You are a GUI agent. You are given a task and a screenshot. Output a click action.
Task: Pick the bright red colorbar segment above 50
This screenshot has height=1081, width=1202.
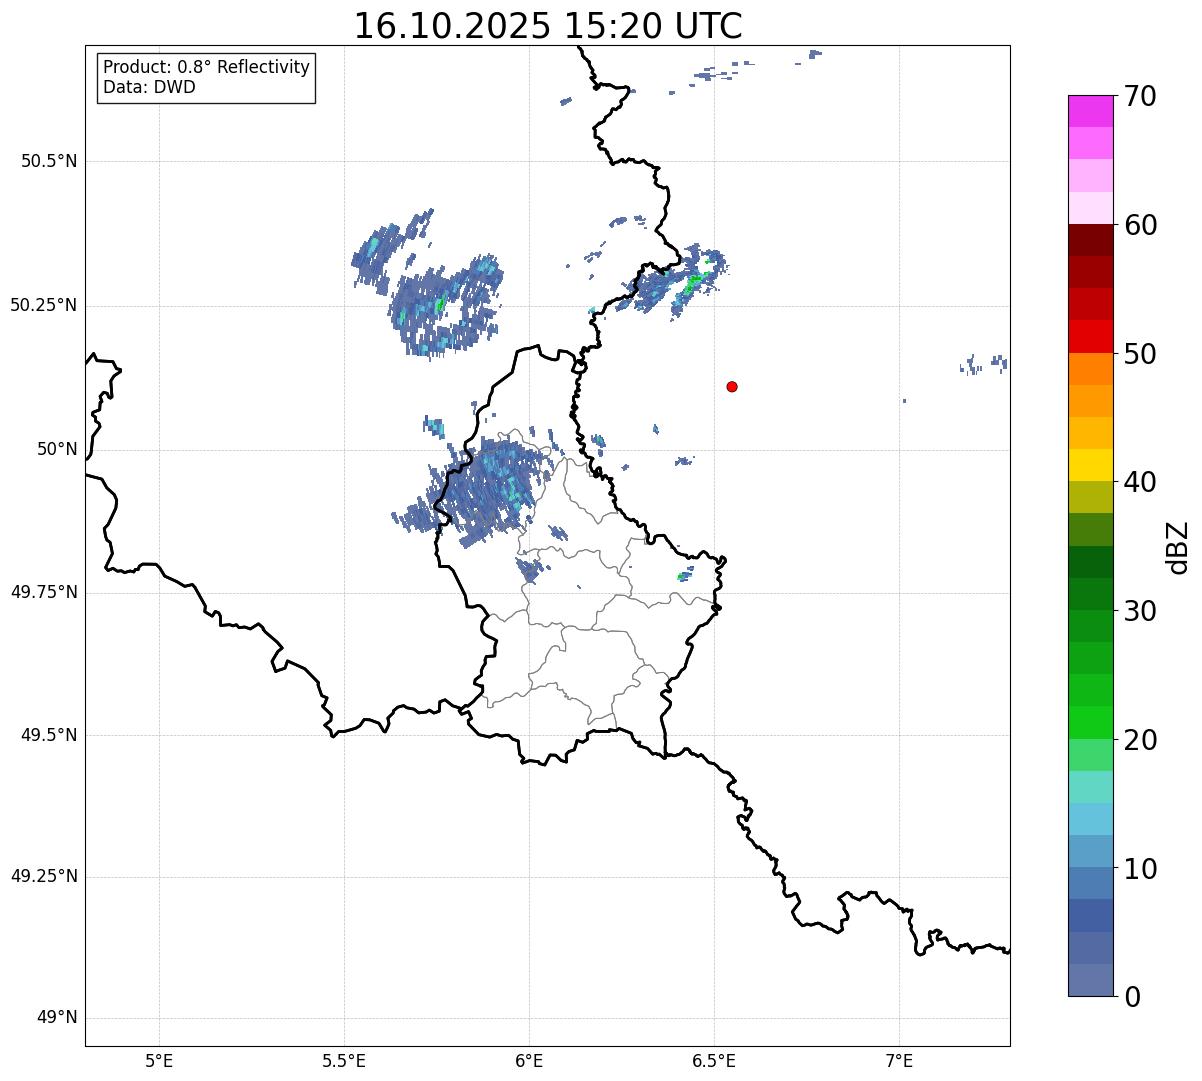(x=1090, y=336)
